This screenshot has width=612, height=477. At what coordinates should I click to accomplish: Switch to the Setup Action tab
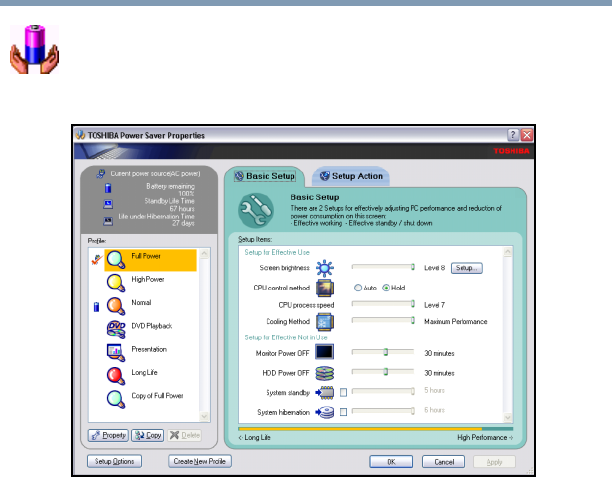coord(351,176)
